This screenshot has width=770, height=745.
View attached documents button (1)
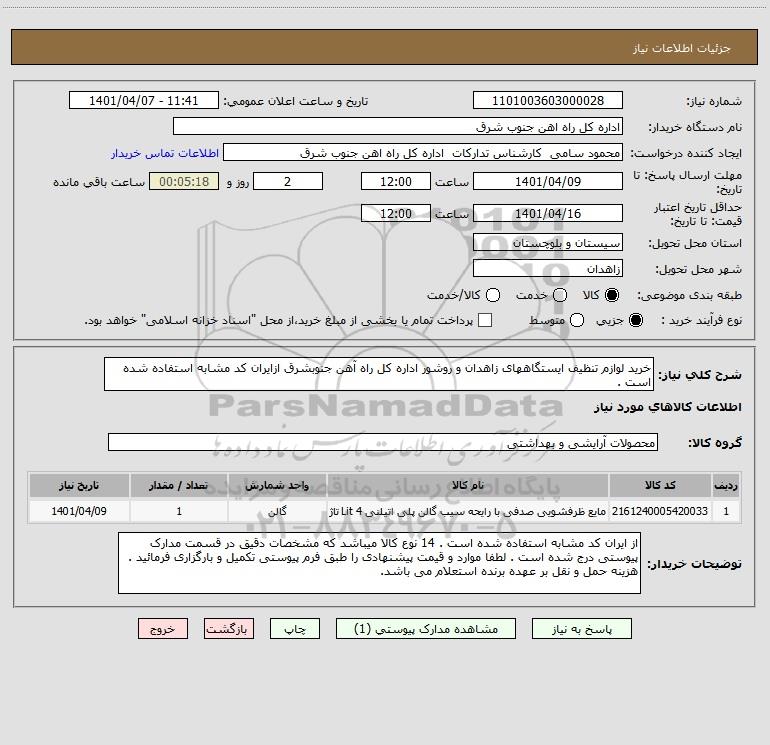[x=425, y=629]
